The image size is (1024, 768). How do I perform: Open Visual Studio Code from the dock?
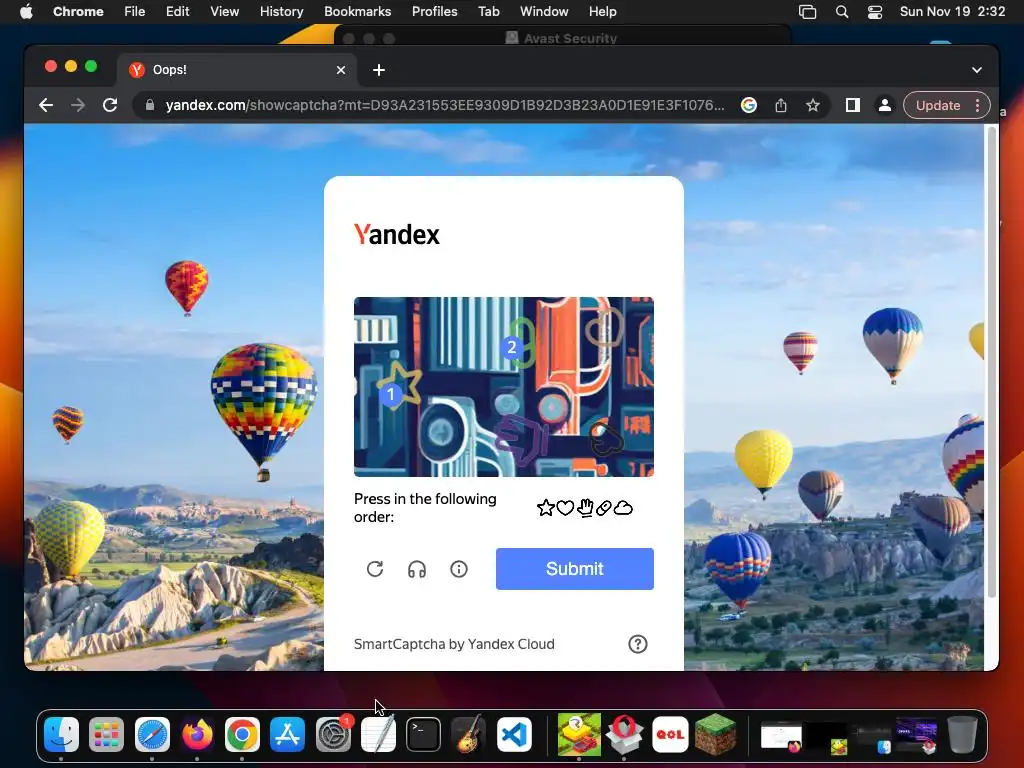514,735
